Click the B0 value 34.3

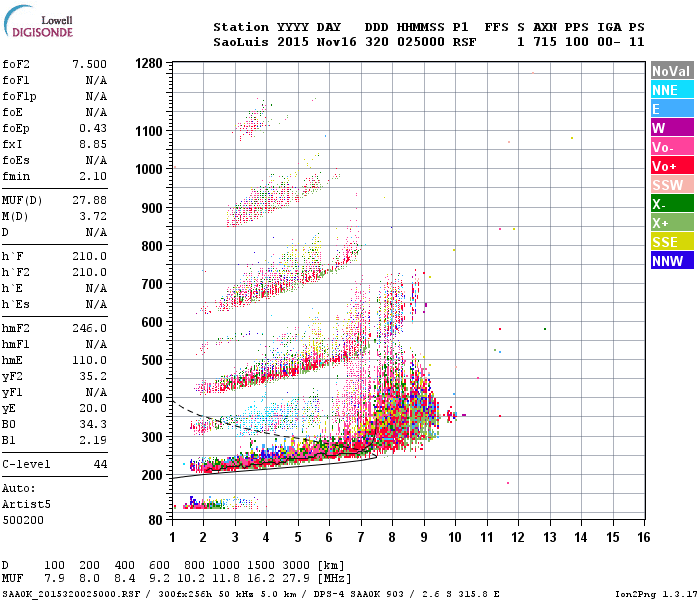pos(93,424)
